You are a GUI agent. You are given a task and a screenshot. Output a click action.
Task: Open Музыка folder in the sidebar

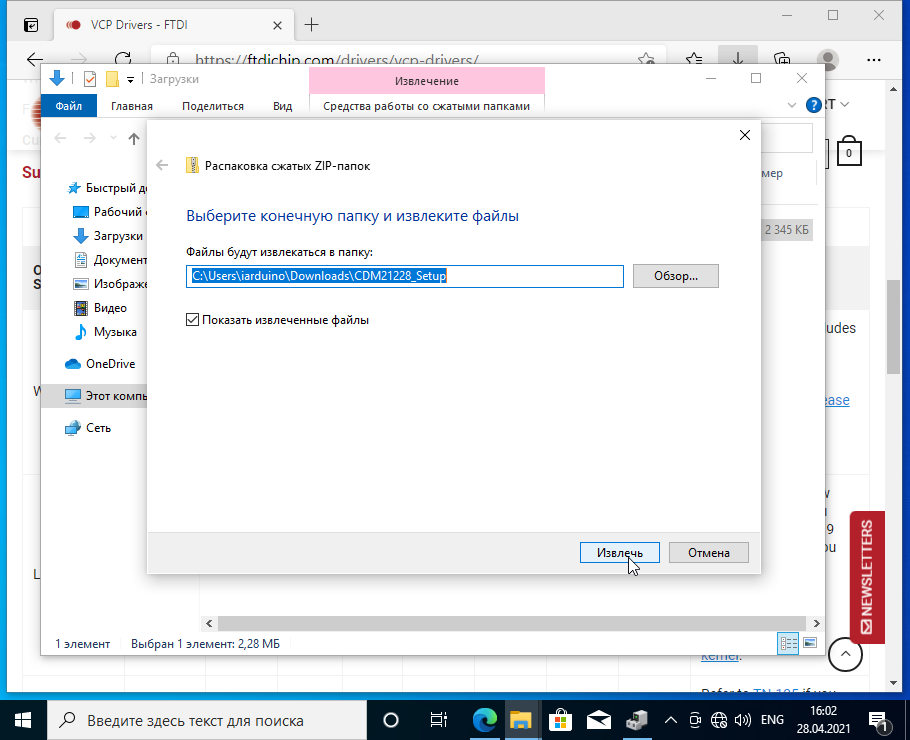click(x=104, y=332)
